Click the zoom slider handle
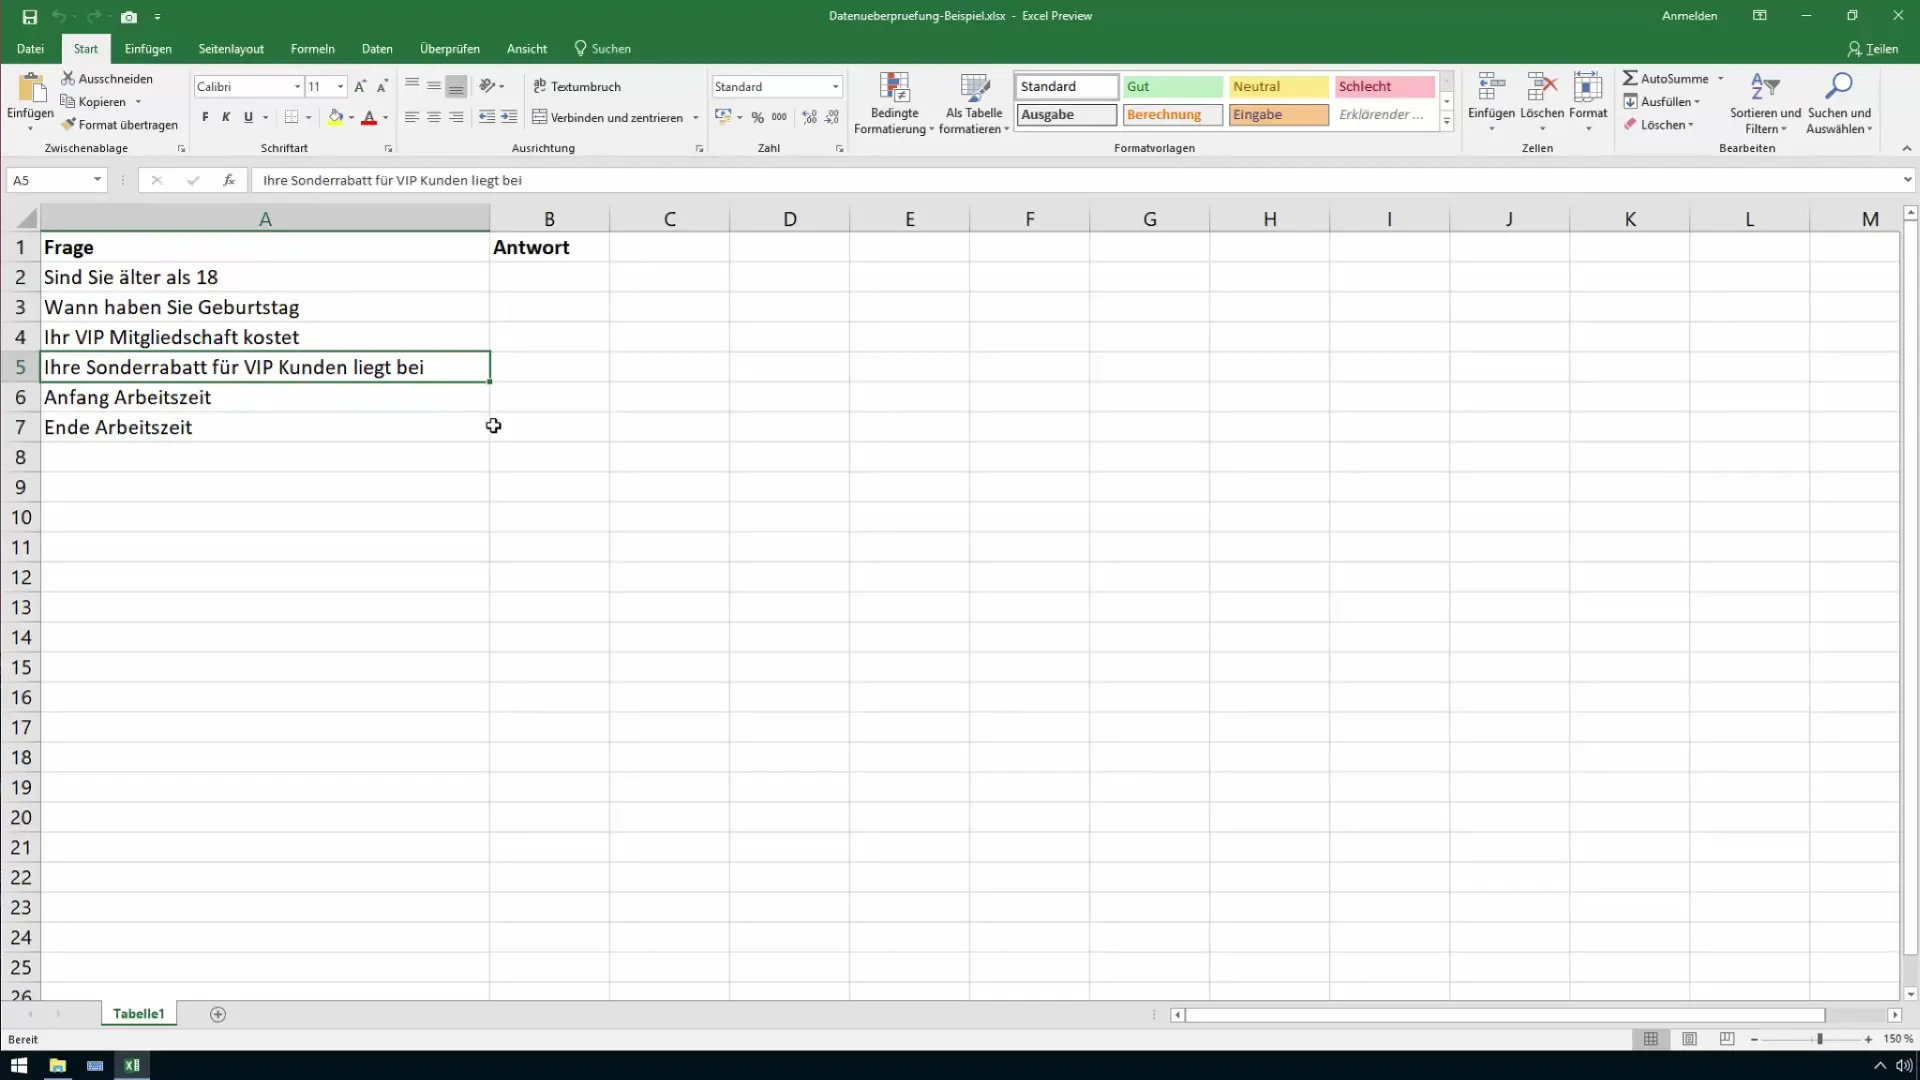The height and width of the screenshot is (1080, 1920). [1820, 1040]
